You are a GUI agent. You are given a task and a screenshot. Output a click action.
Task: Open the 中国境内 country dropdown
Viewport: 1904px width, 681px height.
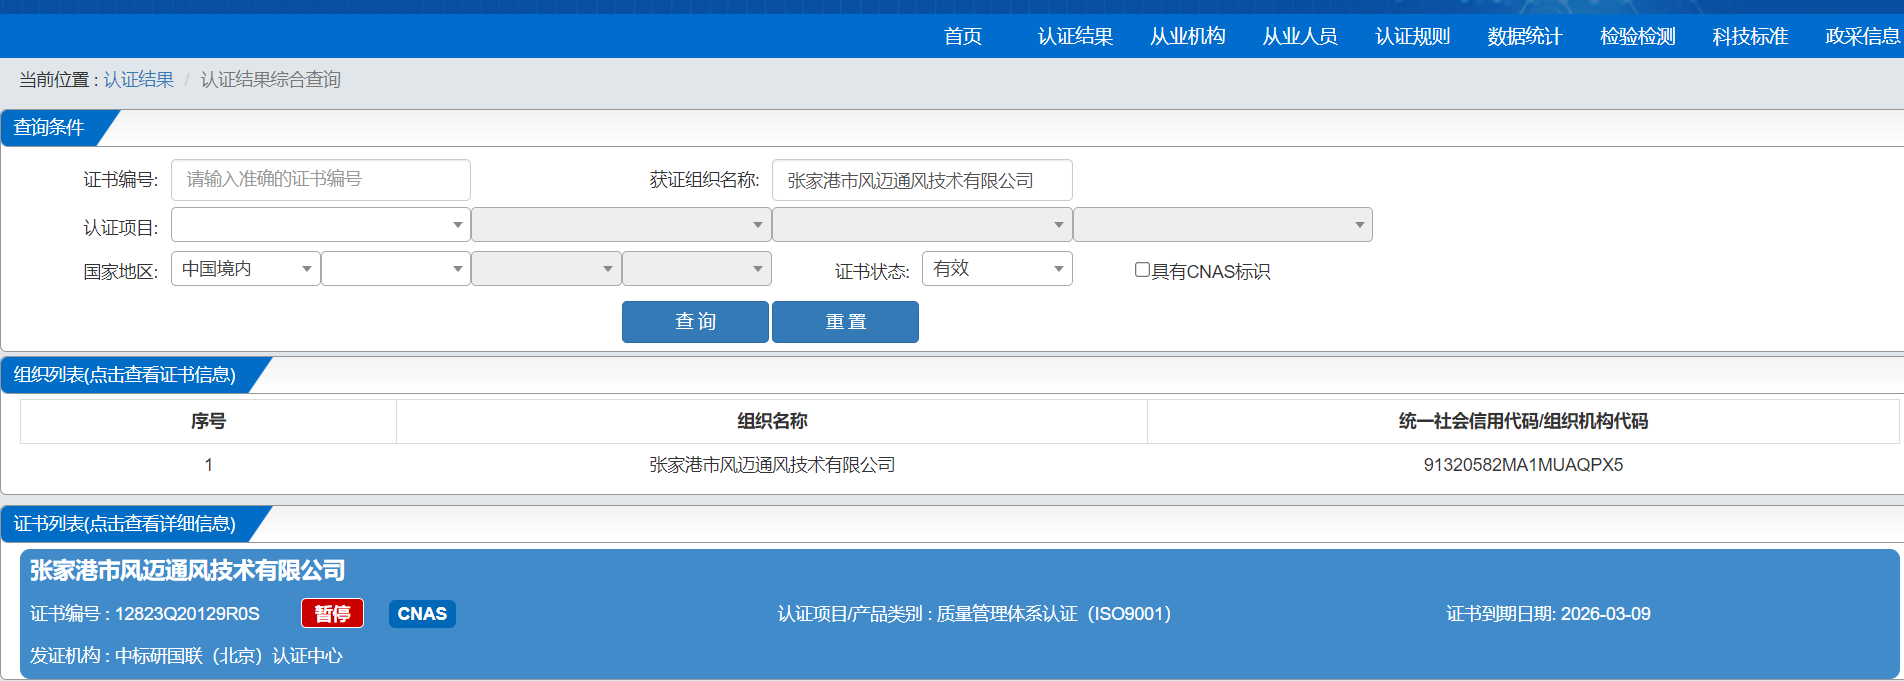[246, 269]
